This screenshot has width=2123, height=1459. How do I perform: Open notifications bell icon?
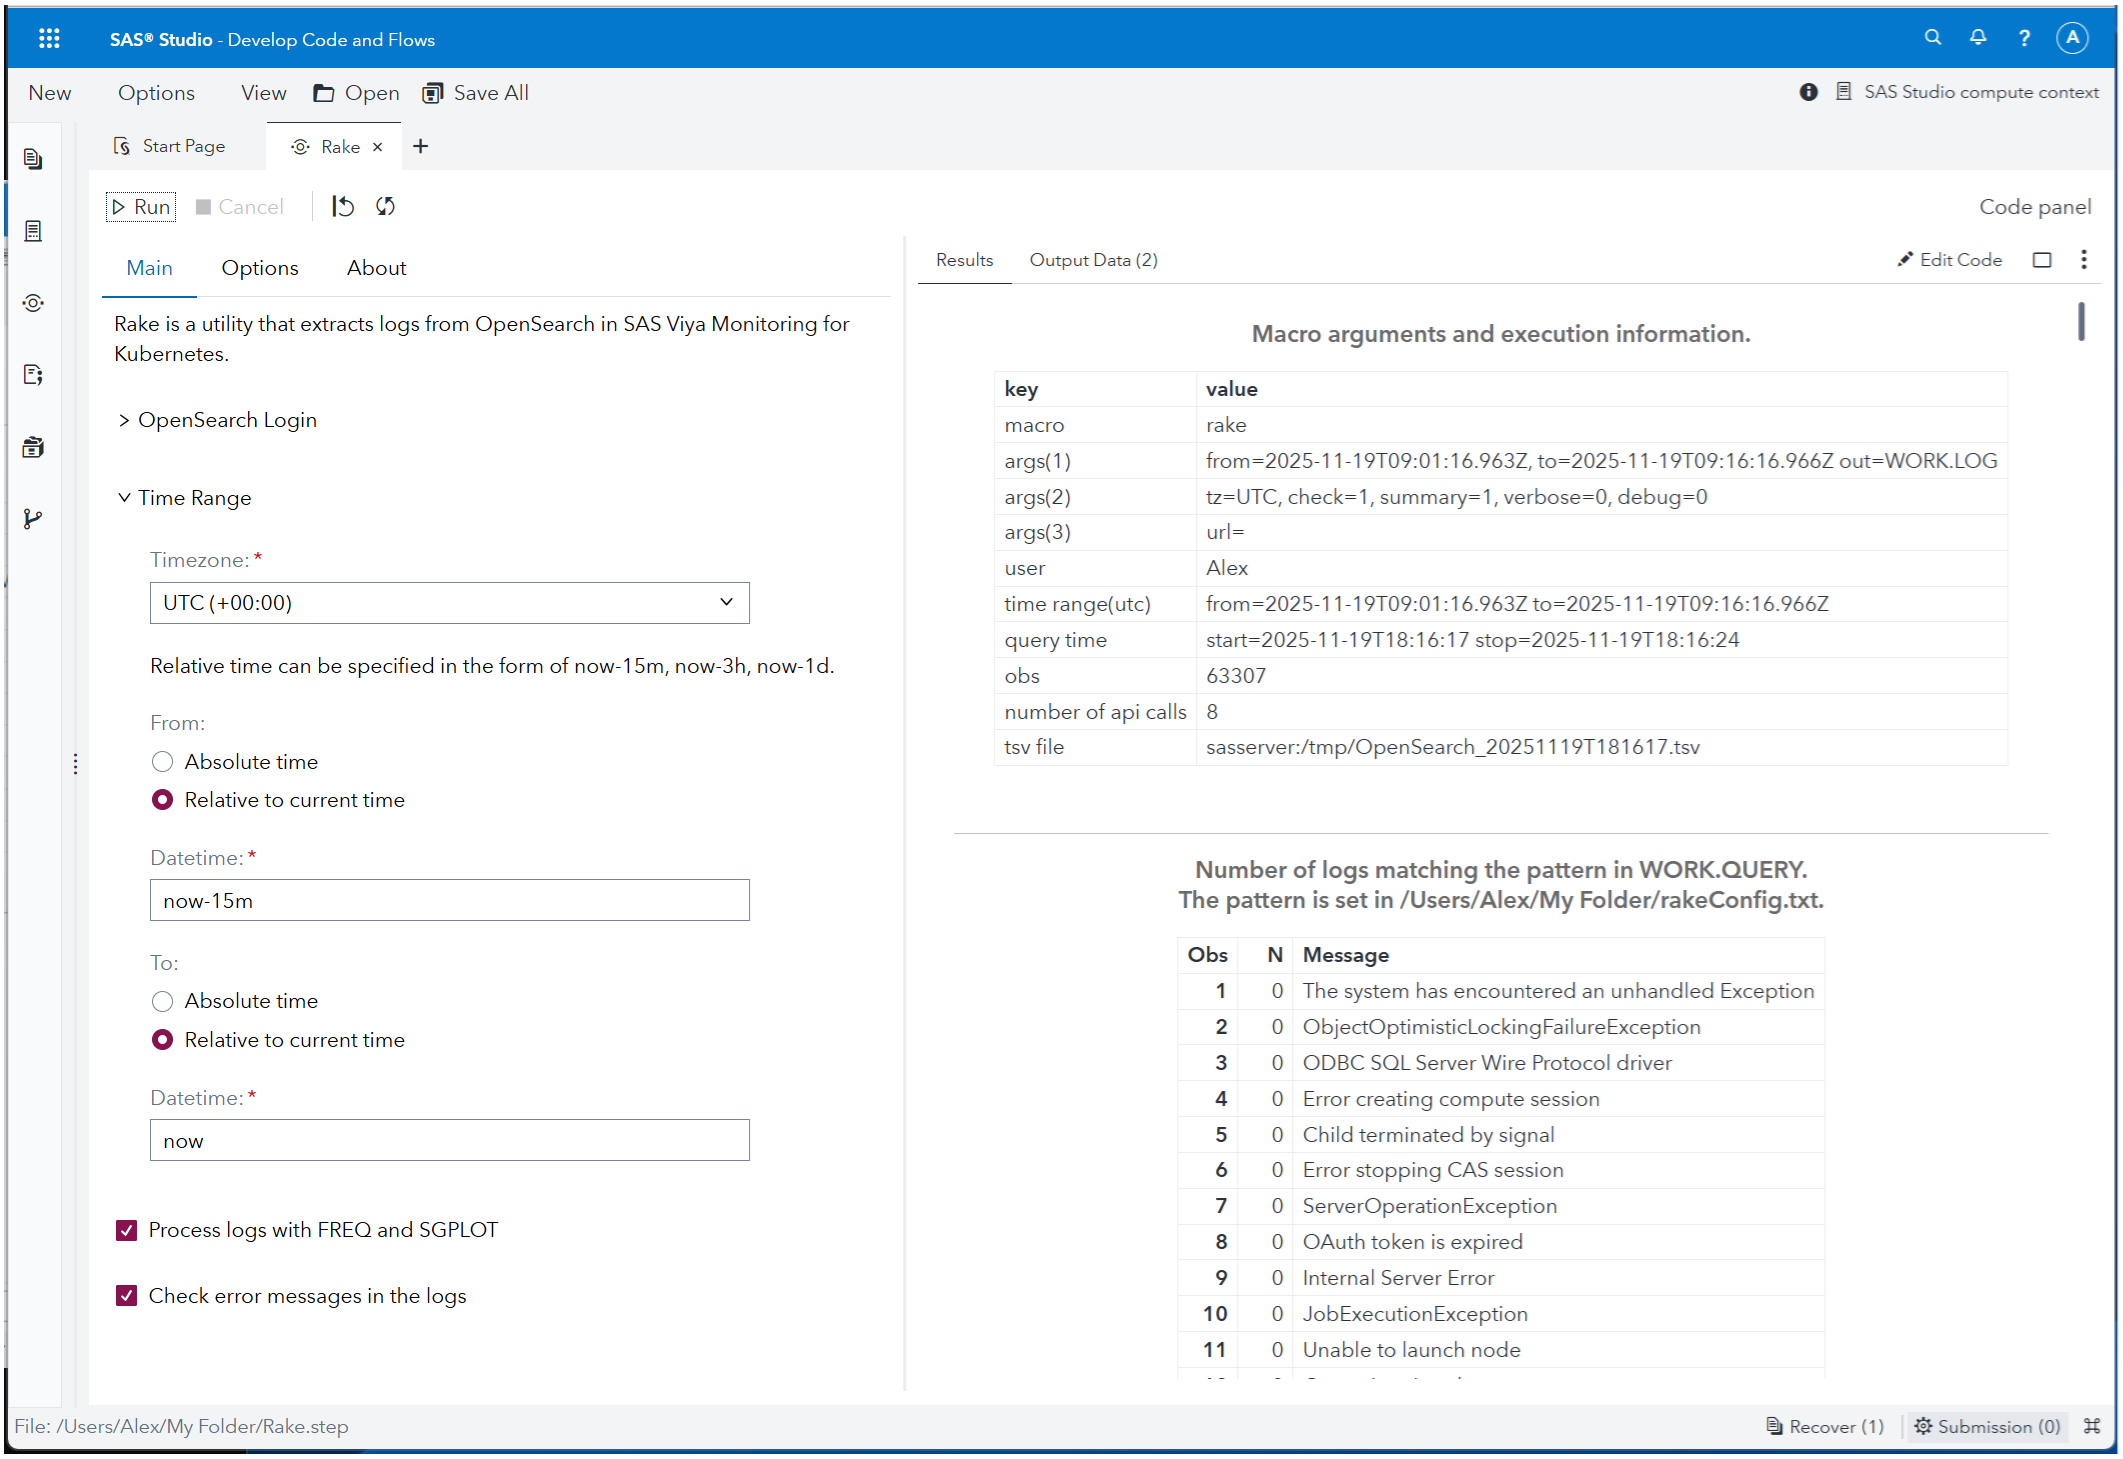point(1978,38)
